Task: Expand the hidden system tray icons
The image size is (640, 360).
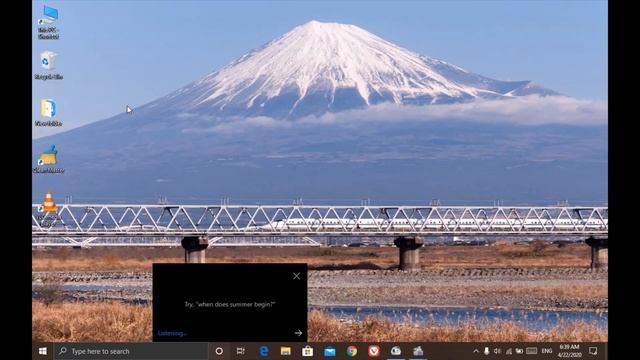Action: [476, 351]
